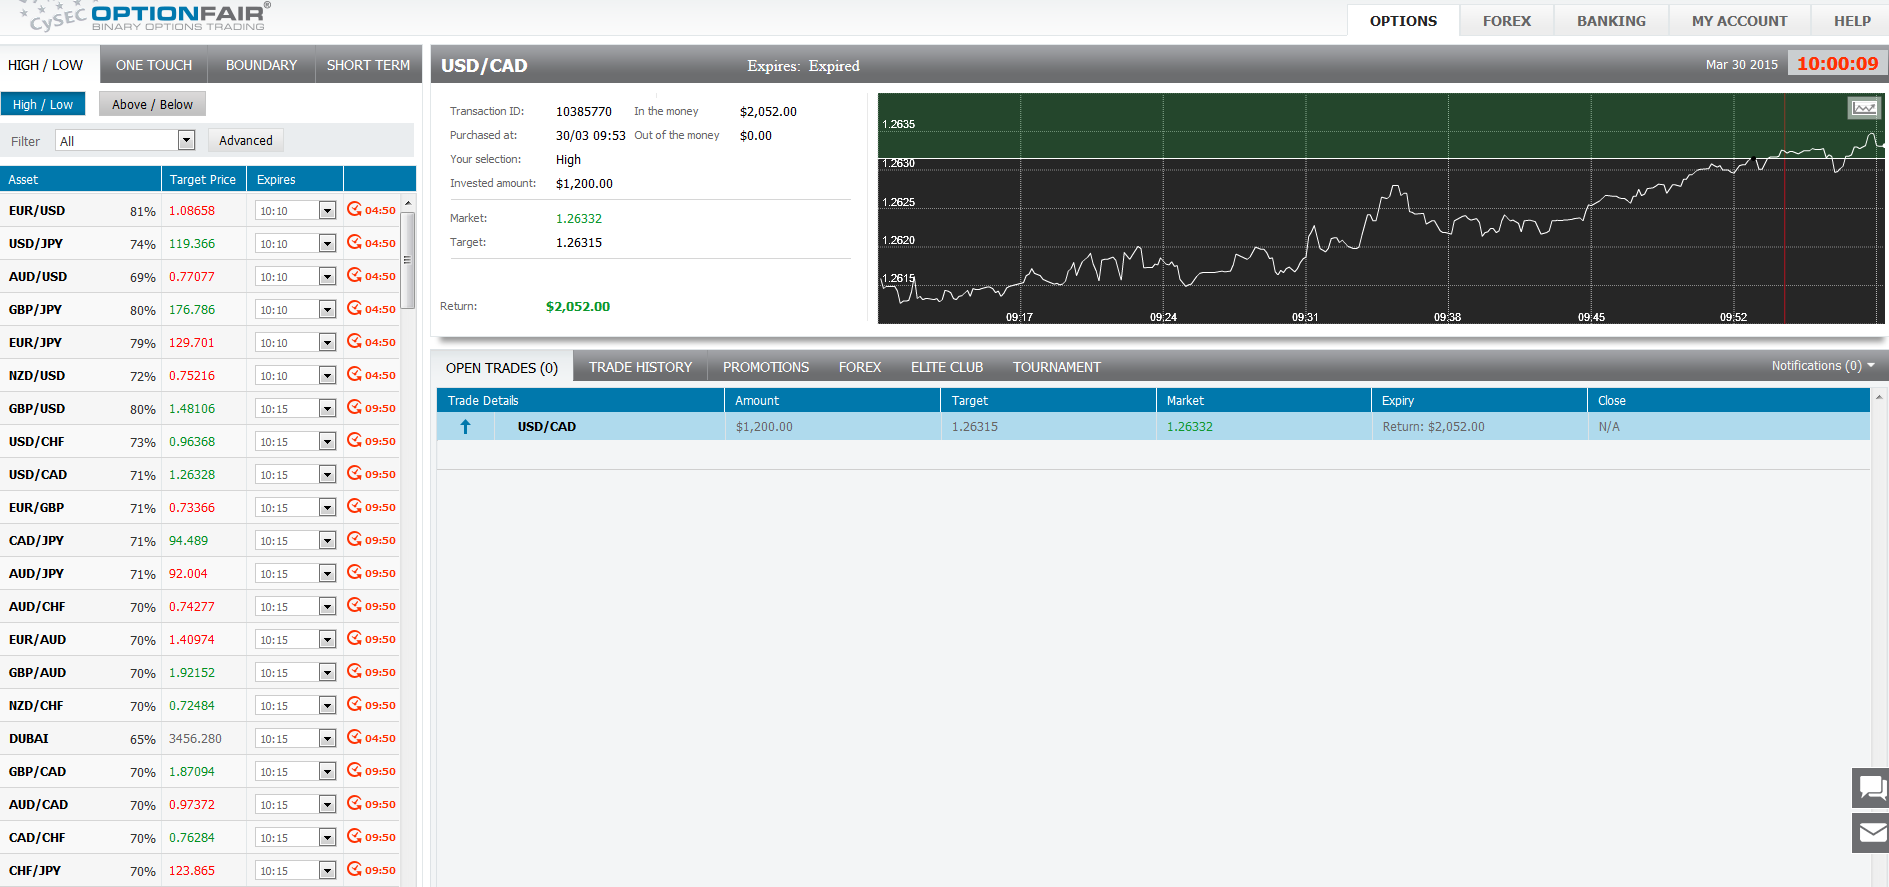Switch to the FOREX top menu
The height and width of the screenshot is (887, 1889).
point(1507,21)
